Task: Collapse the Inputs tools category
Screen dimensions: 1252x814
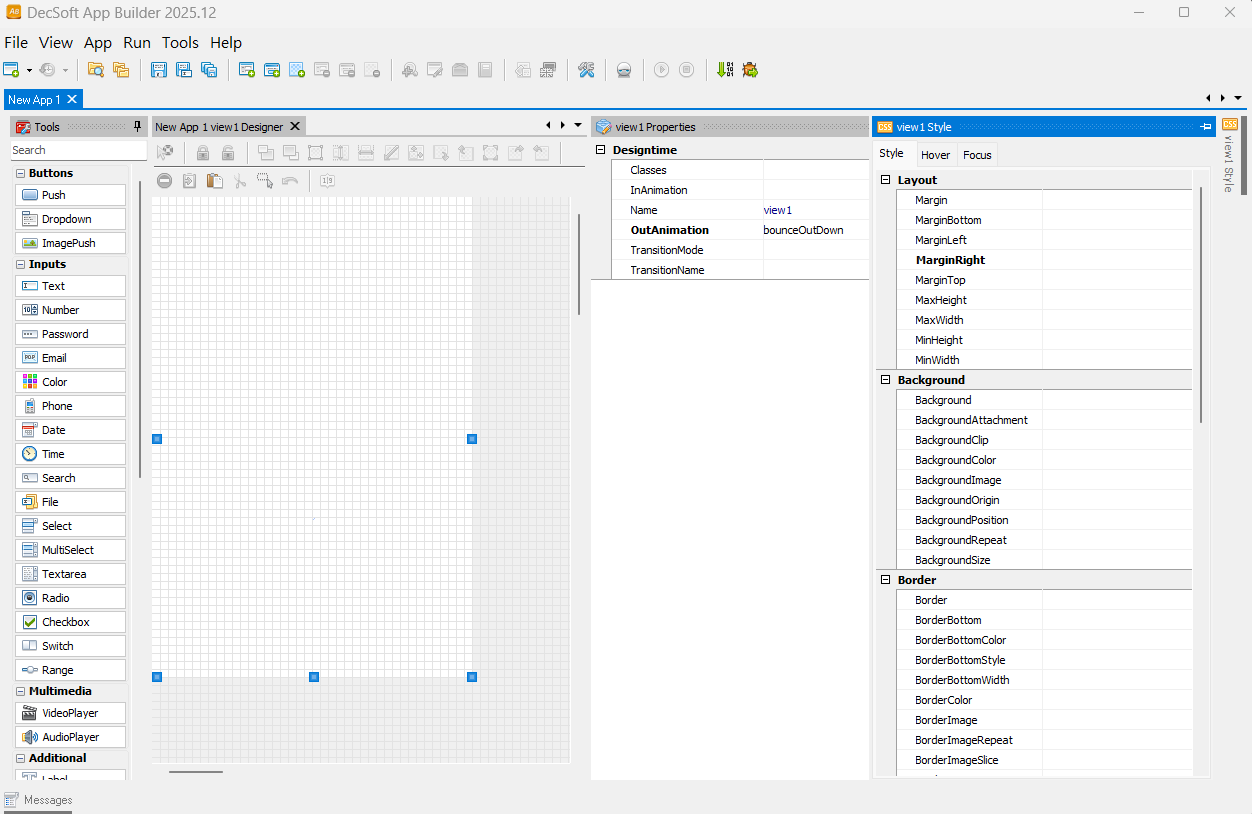Action: 20,264
